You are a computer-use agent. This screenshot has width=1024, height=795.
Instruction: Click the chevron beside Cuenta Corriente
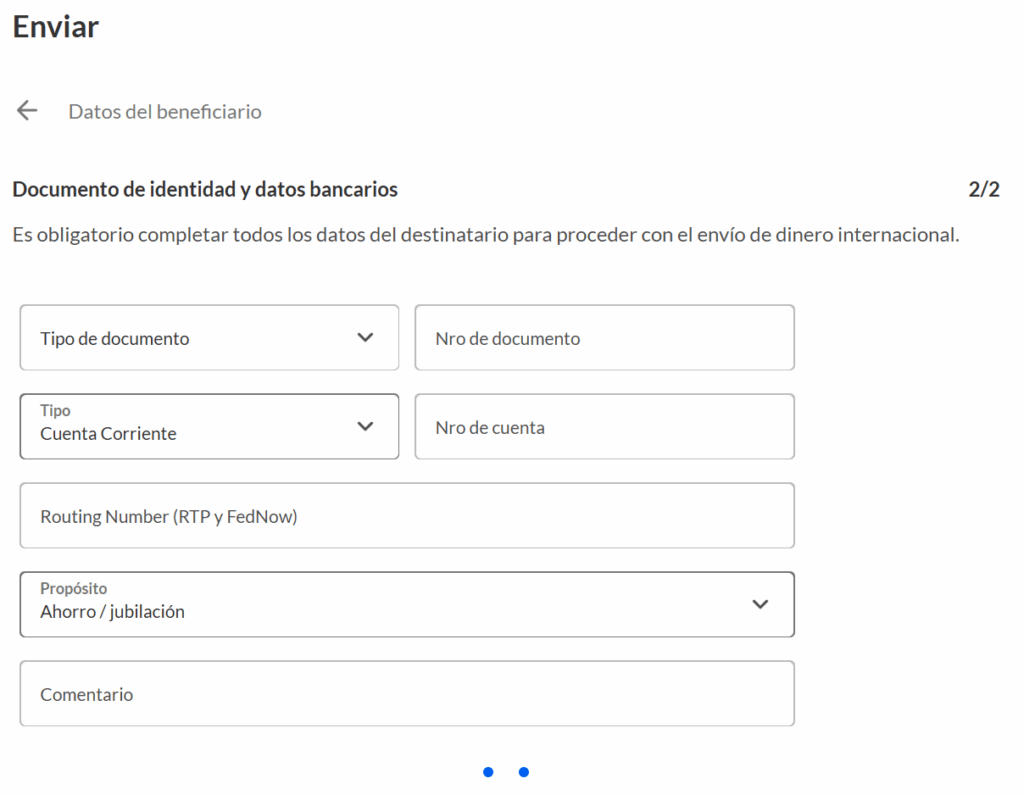coord(365,427)
